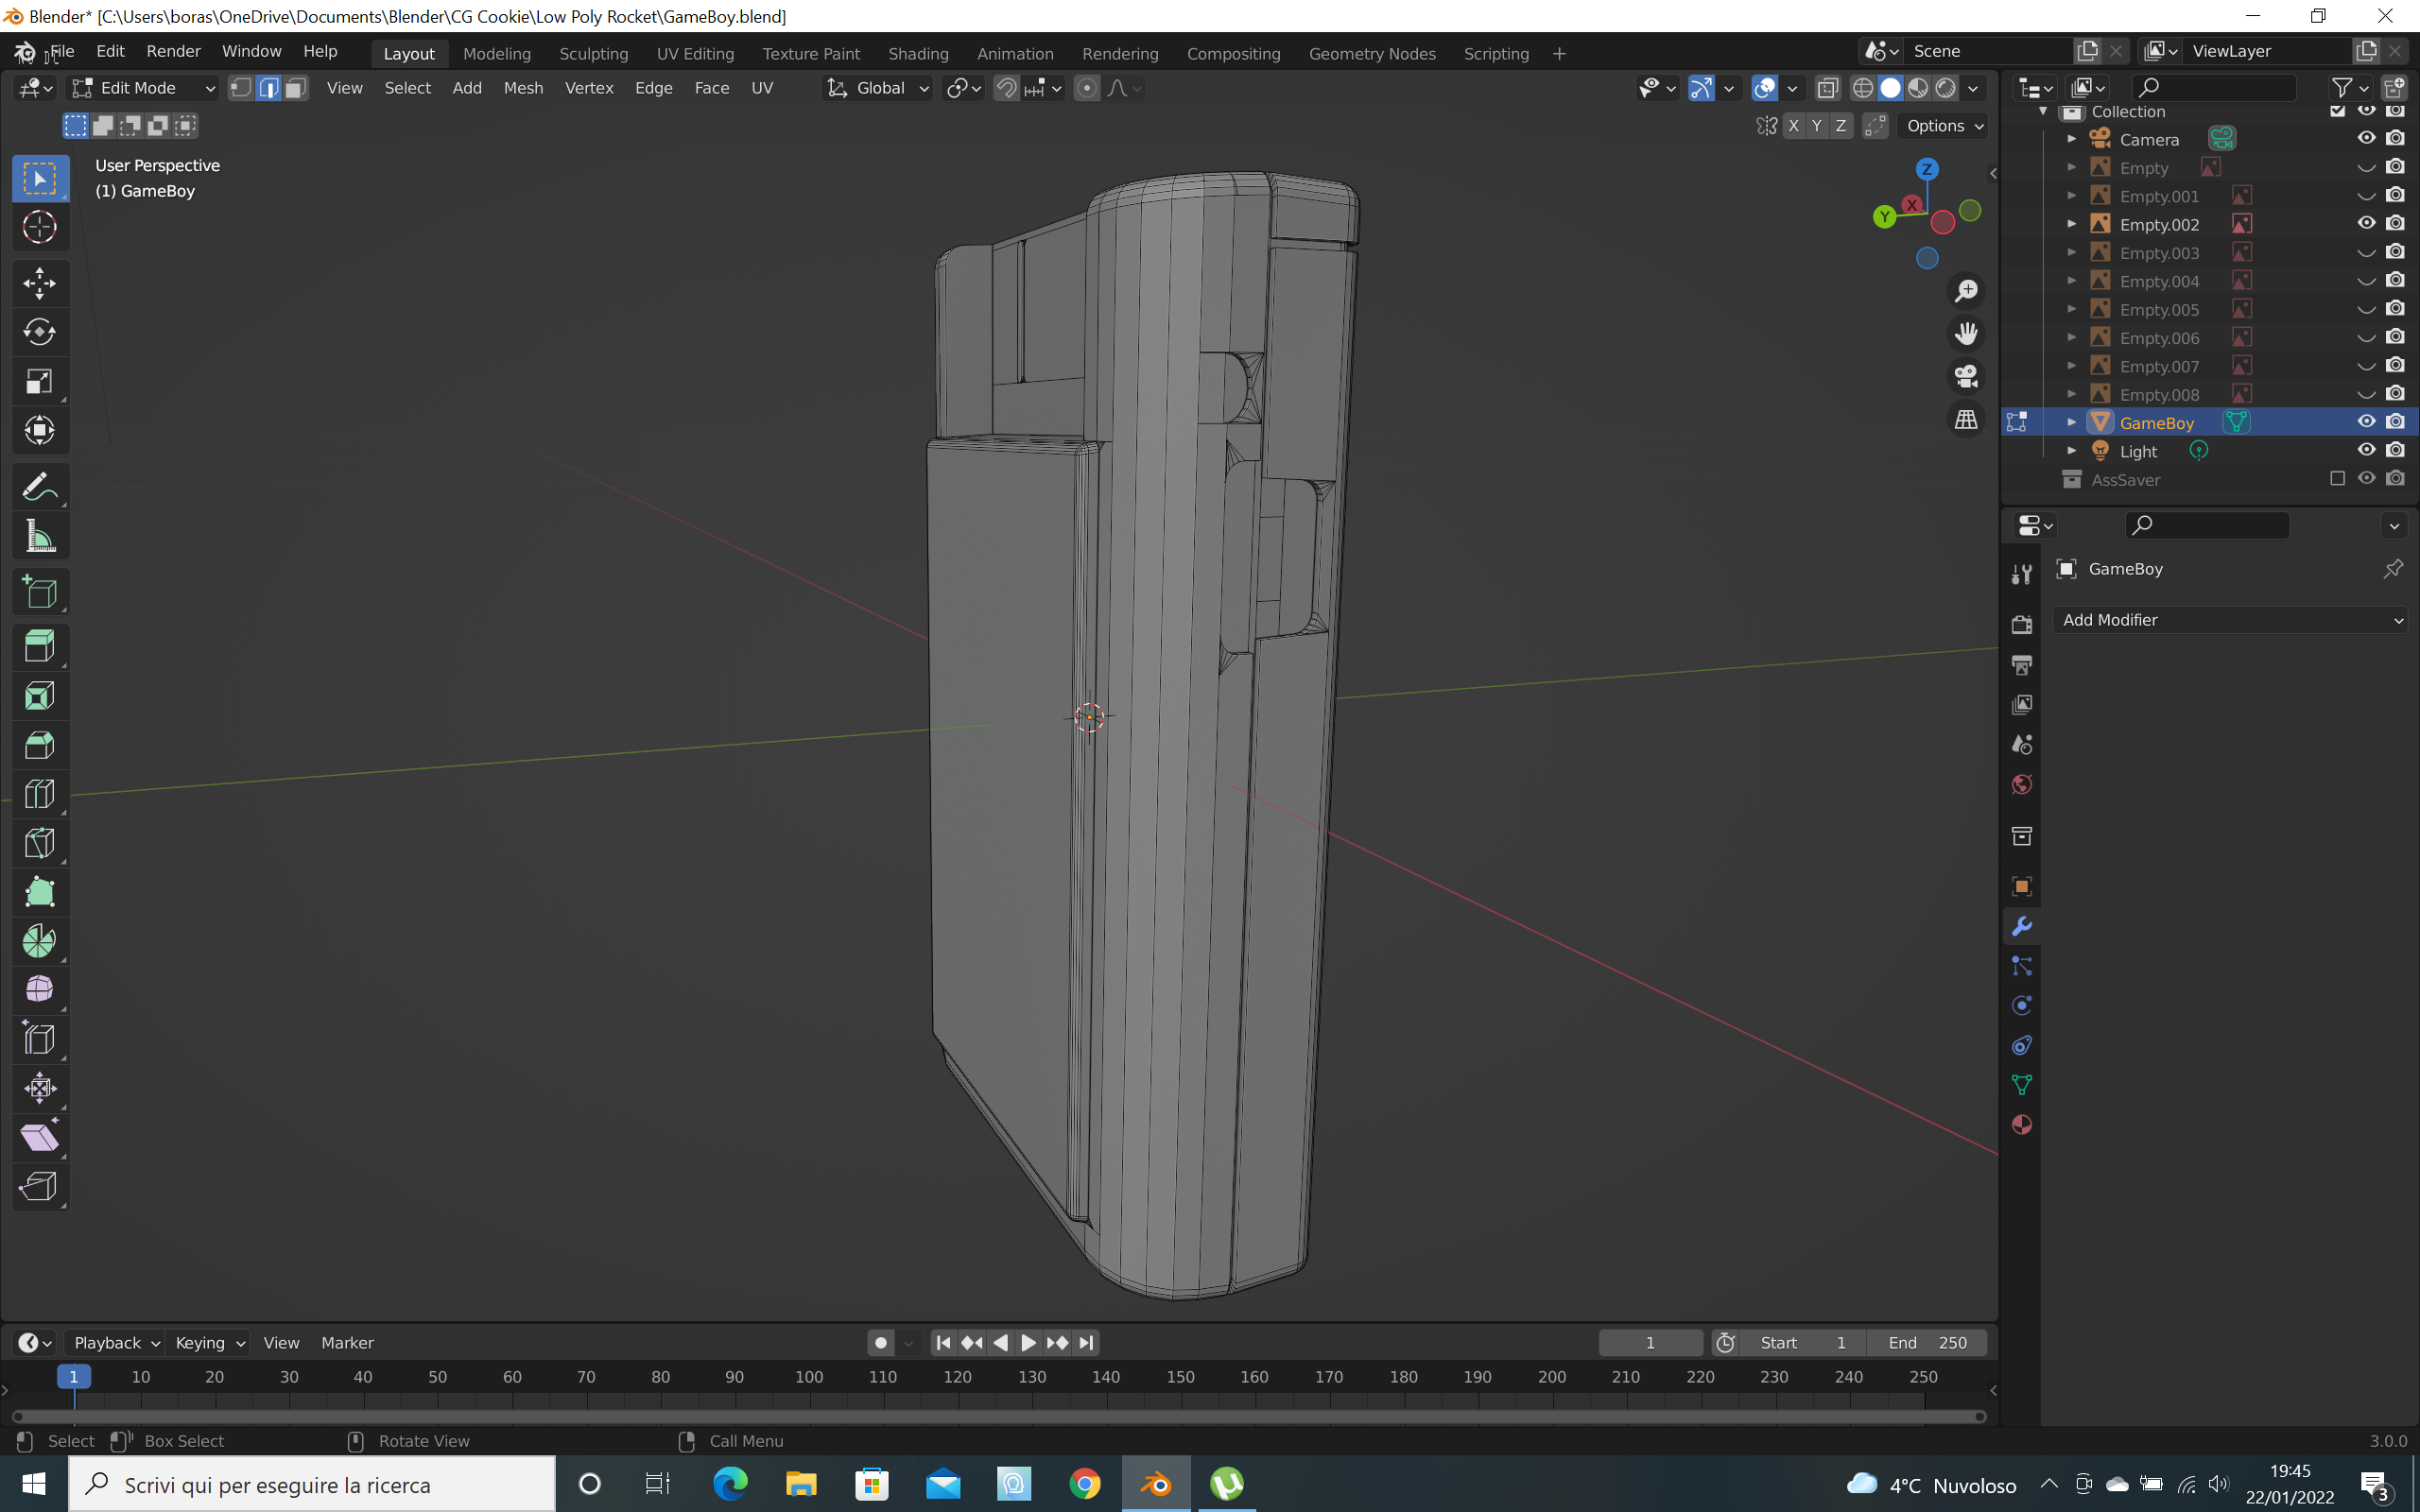
Task: Activate the Knife tool
Action: click(39, 843)
